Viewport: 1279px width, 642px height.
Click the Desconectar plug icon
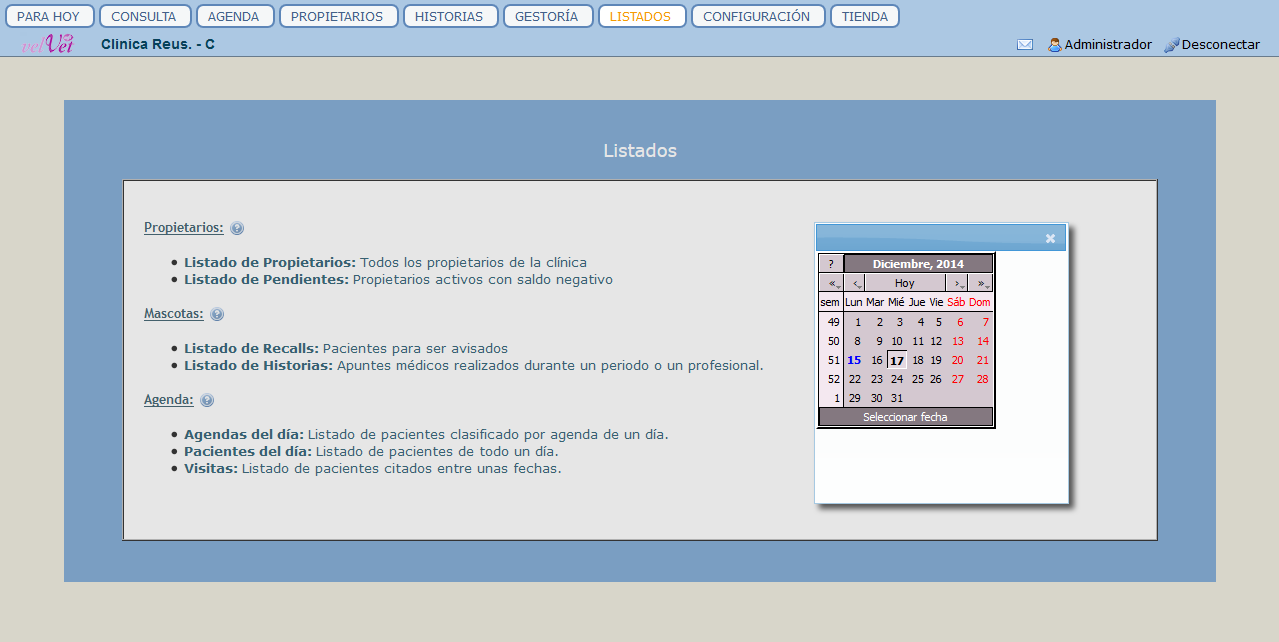point(1172,45)
